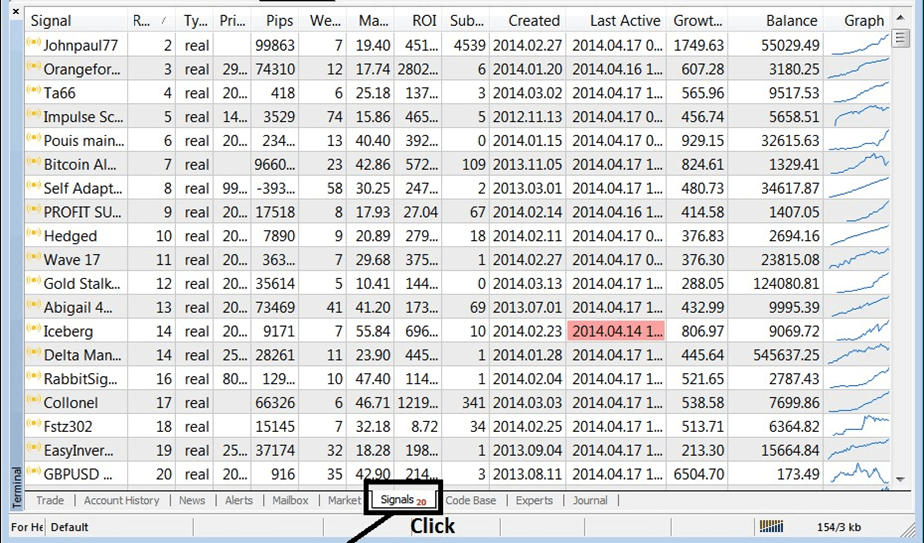
Task: Click balance value 545637.25
Action: tap(786, 355)
